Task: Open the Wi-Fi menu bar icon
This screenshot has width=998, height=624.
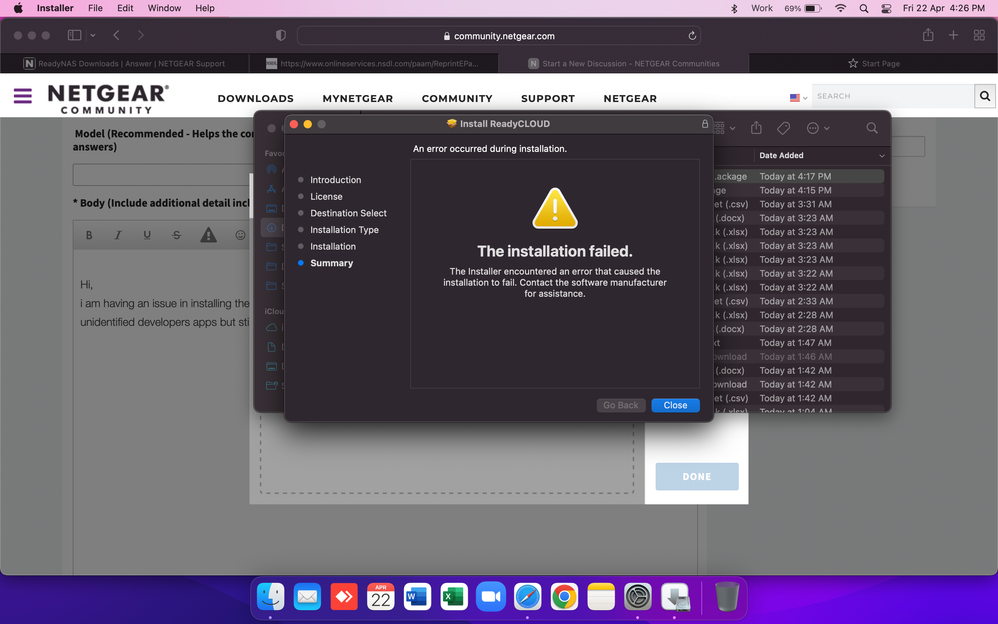Action: coord(841,8)
